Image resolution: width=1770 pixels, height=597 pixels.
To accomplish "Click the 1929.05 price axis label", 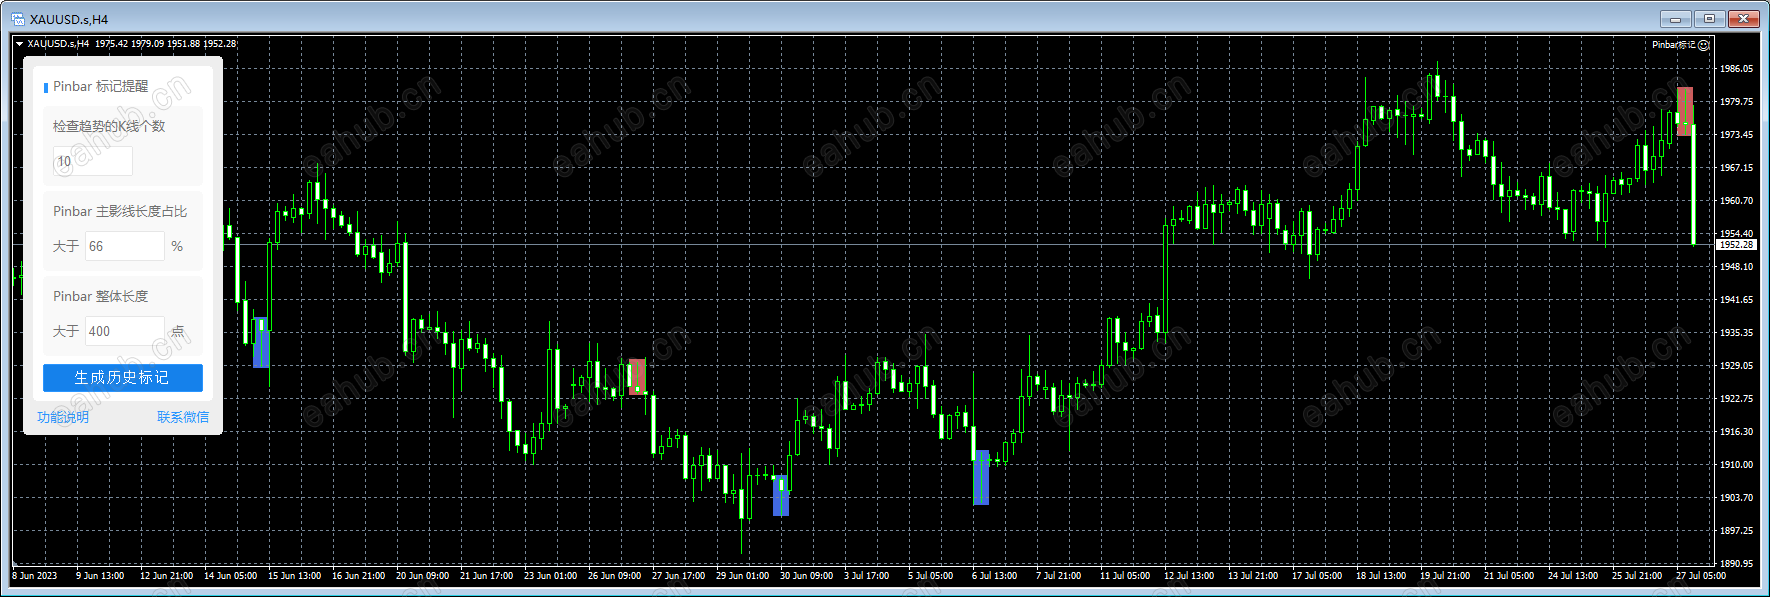I will (1736, 366).
